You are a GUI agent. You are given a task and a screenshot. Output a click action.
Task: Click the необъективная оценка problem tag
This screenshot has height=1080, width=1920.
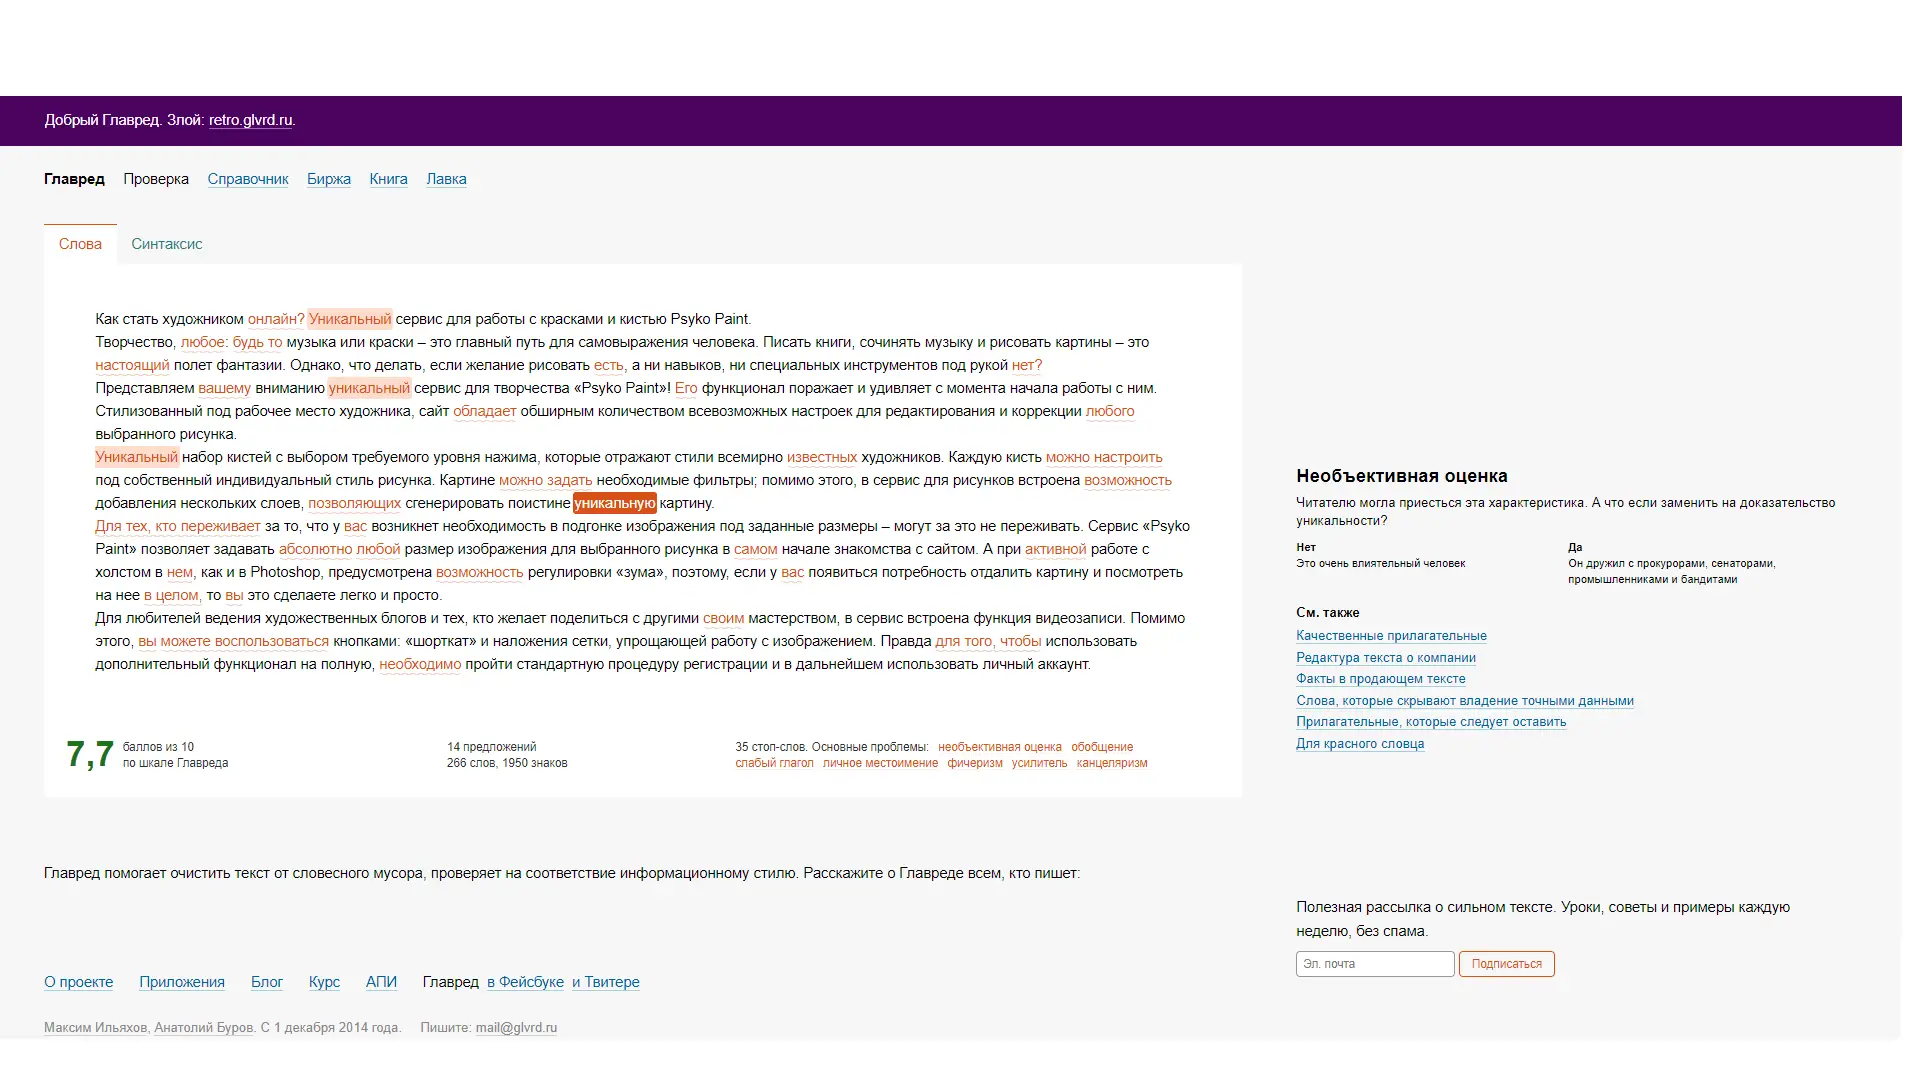(999, 747)
